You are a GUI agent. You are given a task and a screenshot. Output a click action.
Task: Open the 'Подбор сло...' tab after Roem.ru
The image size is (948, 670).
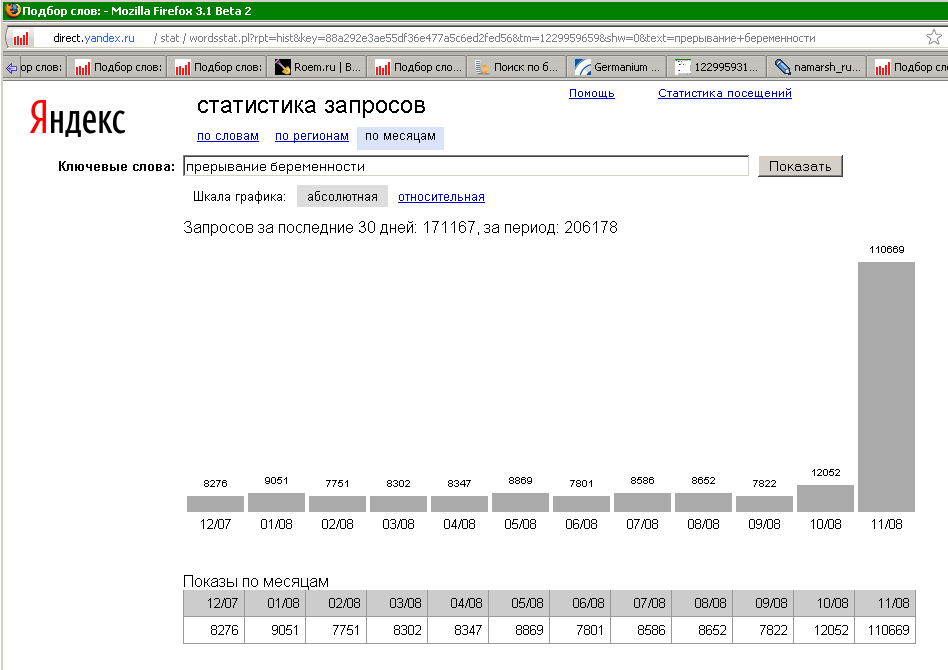417,67
